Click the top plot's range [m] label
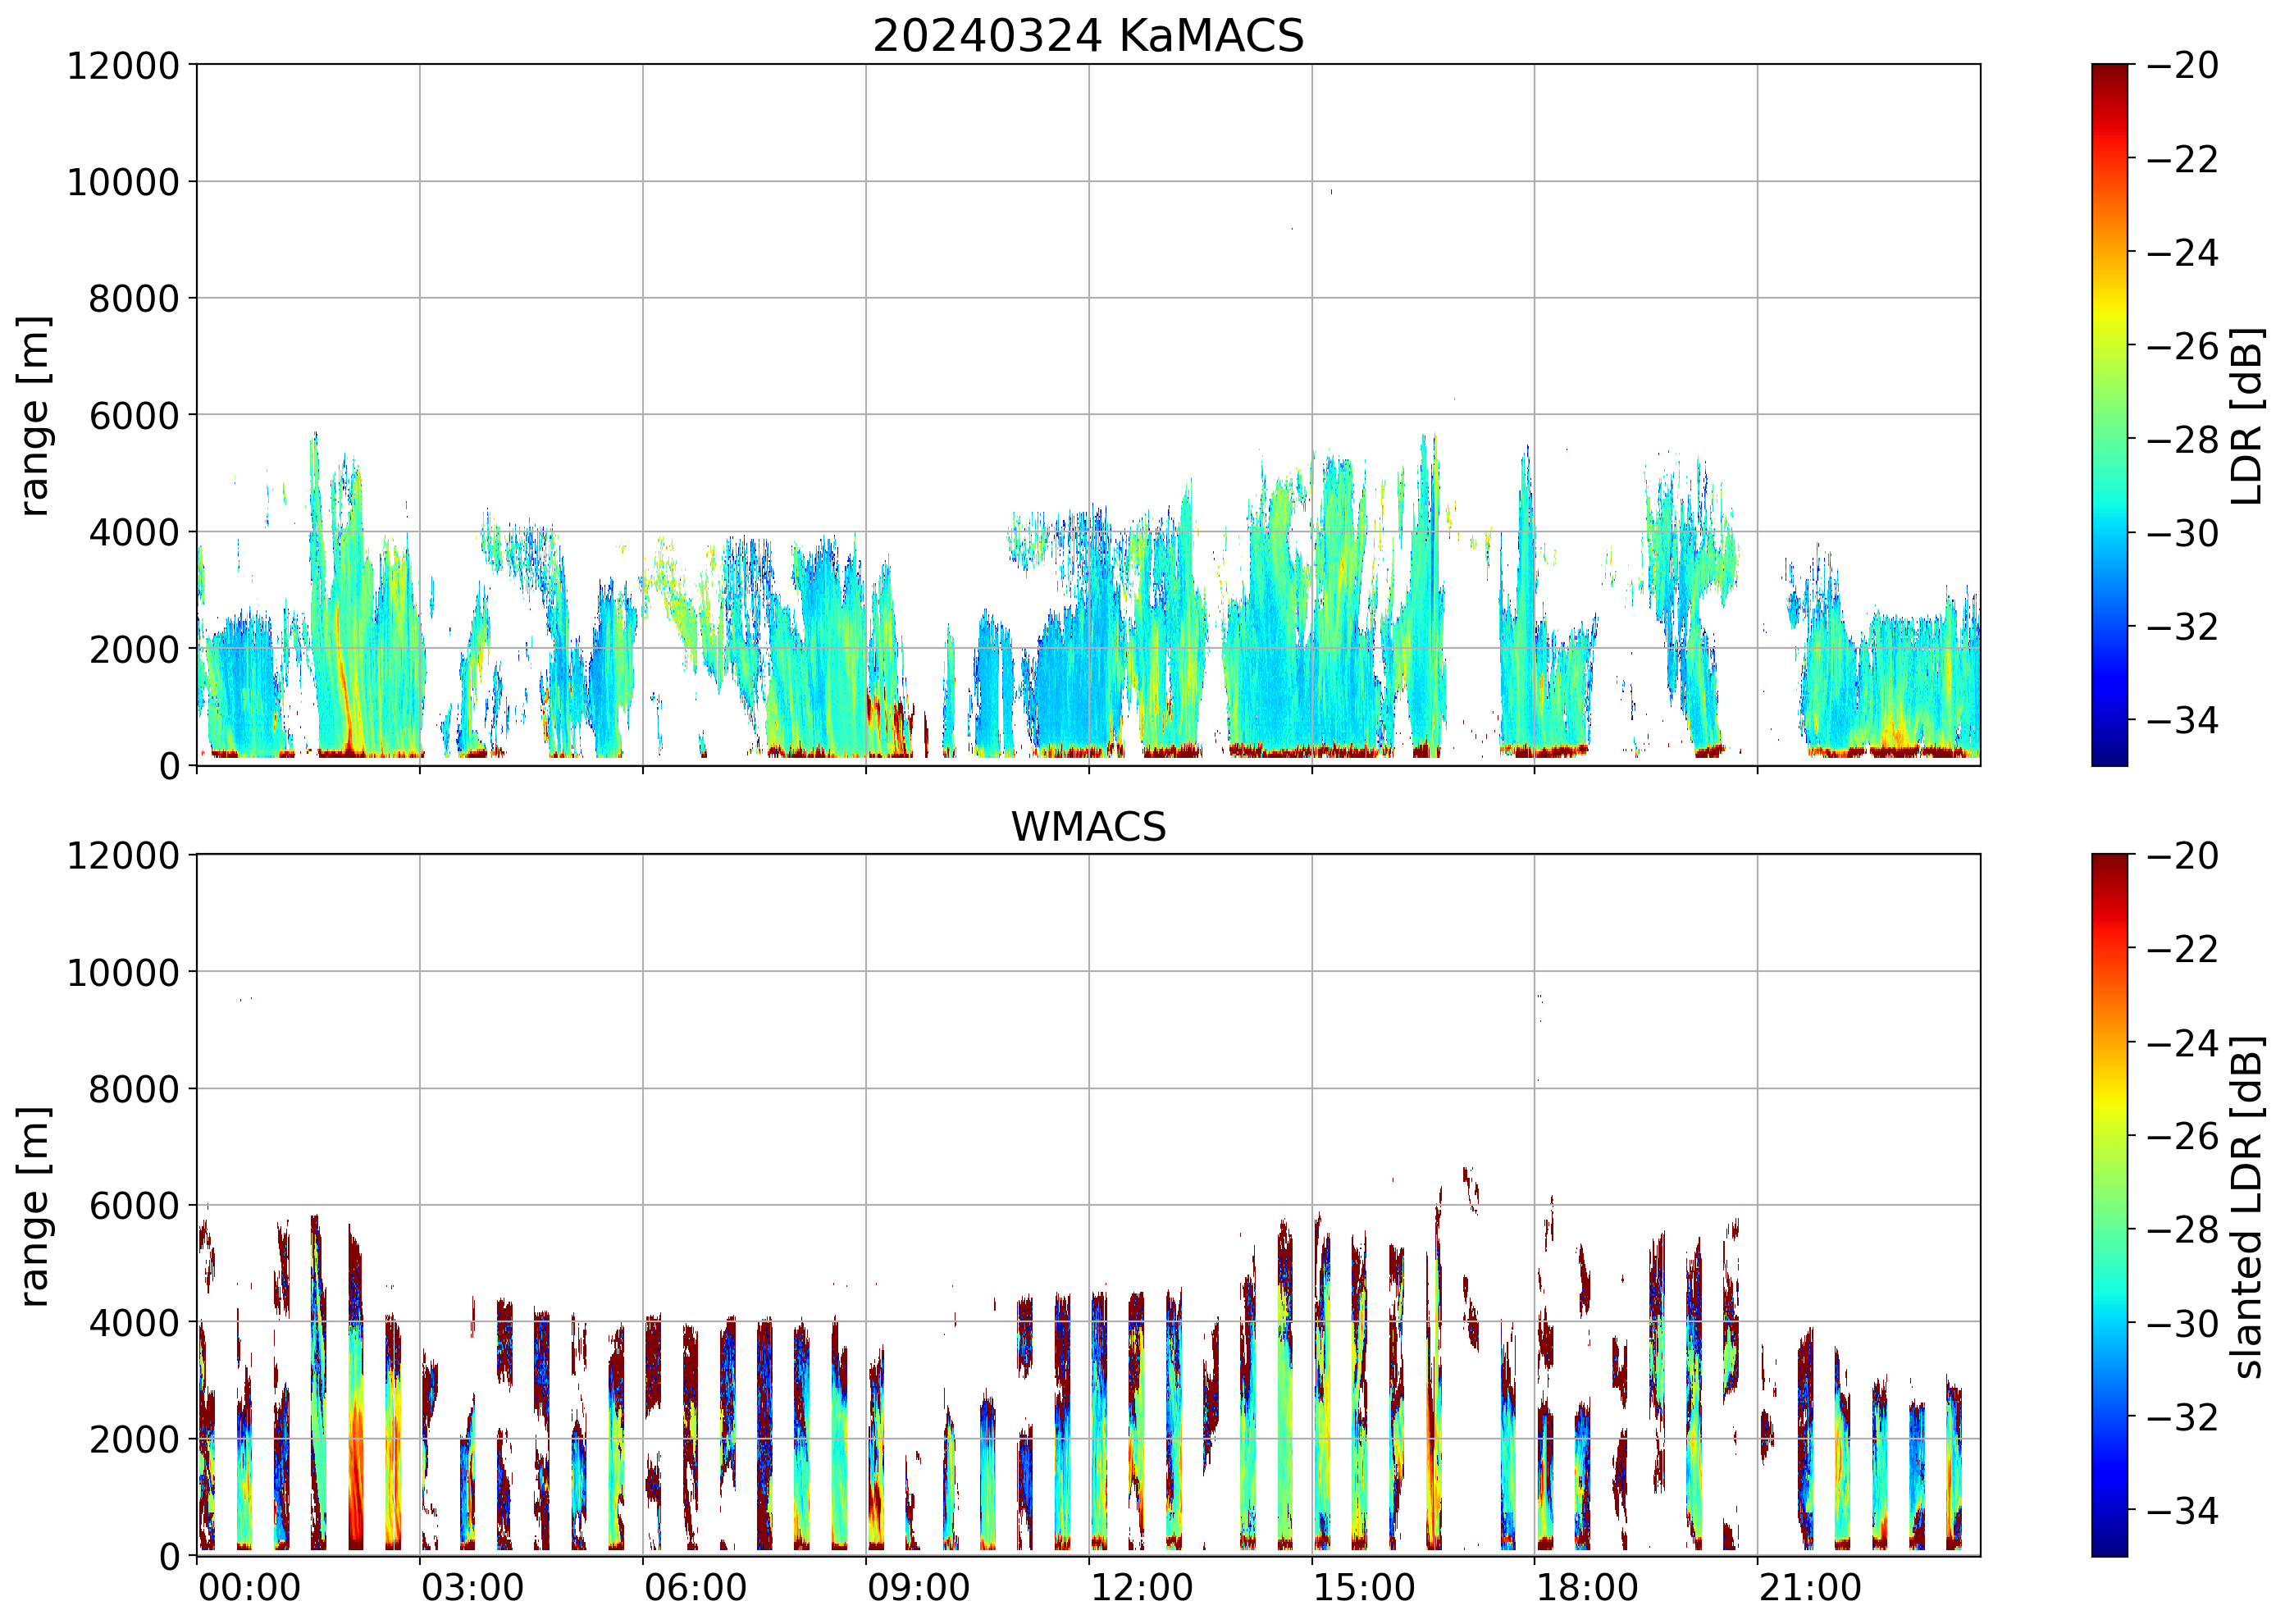 click(34, 415)
